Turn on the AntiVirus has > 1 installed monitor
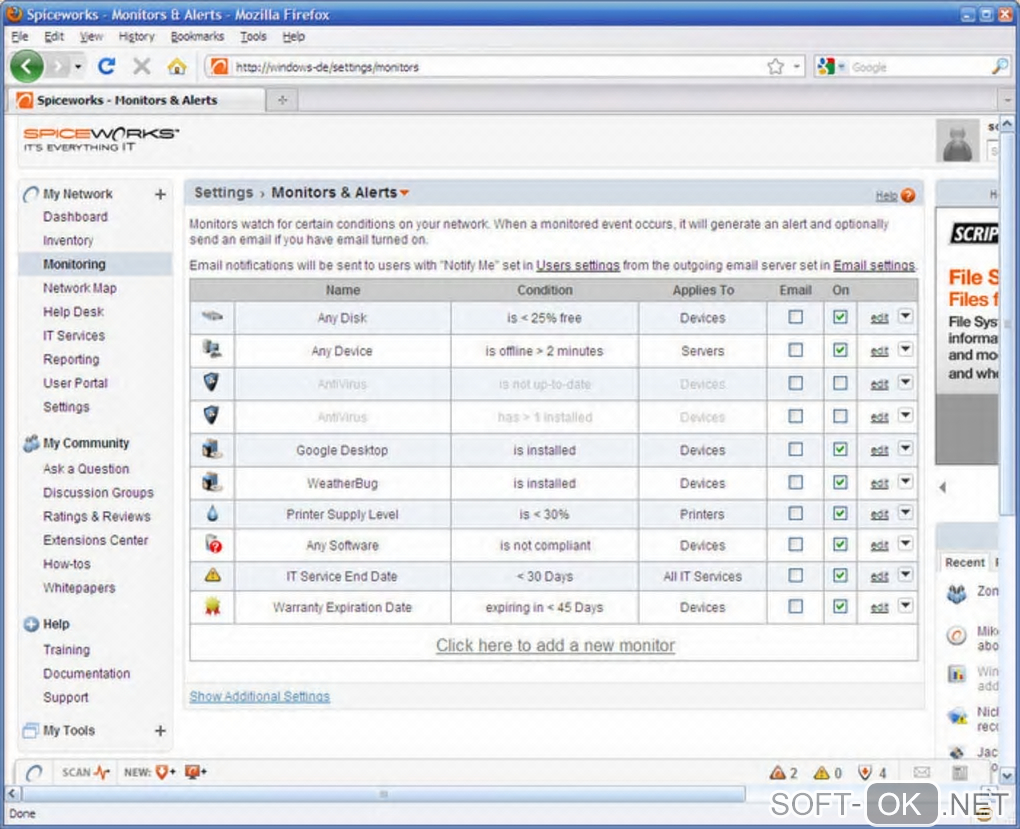 coord(840,416)
